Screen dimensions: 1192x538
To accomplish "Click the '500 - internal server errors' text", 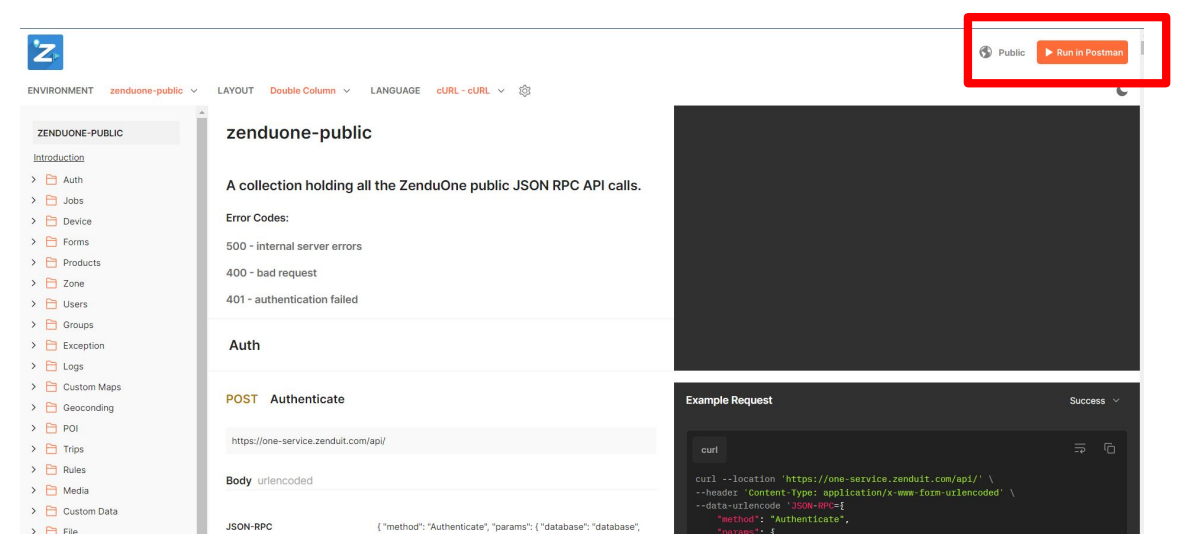I will pos(294,246).
